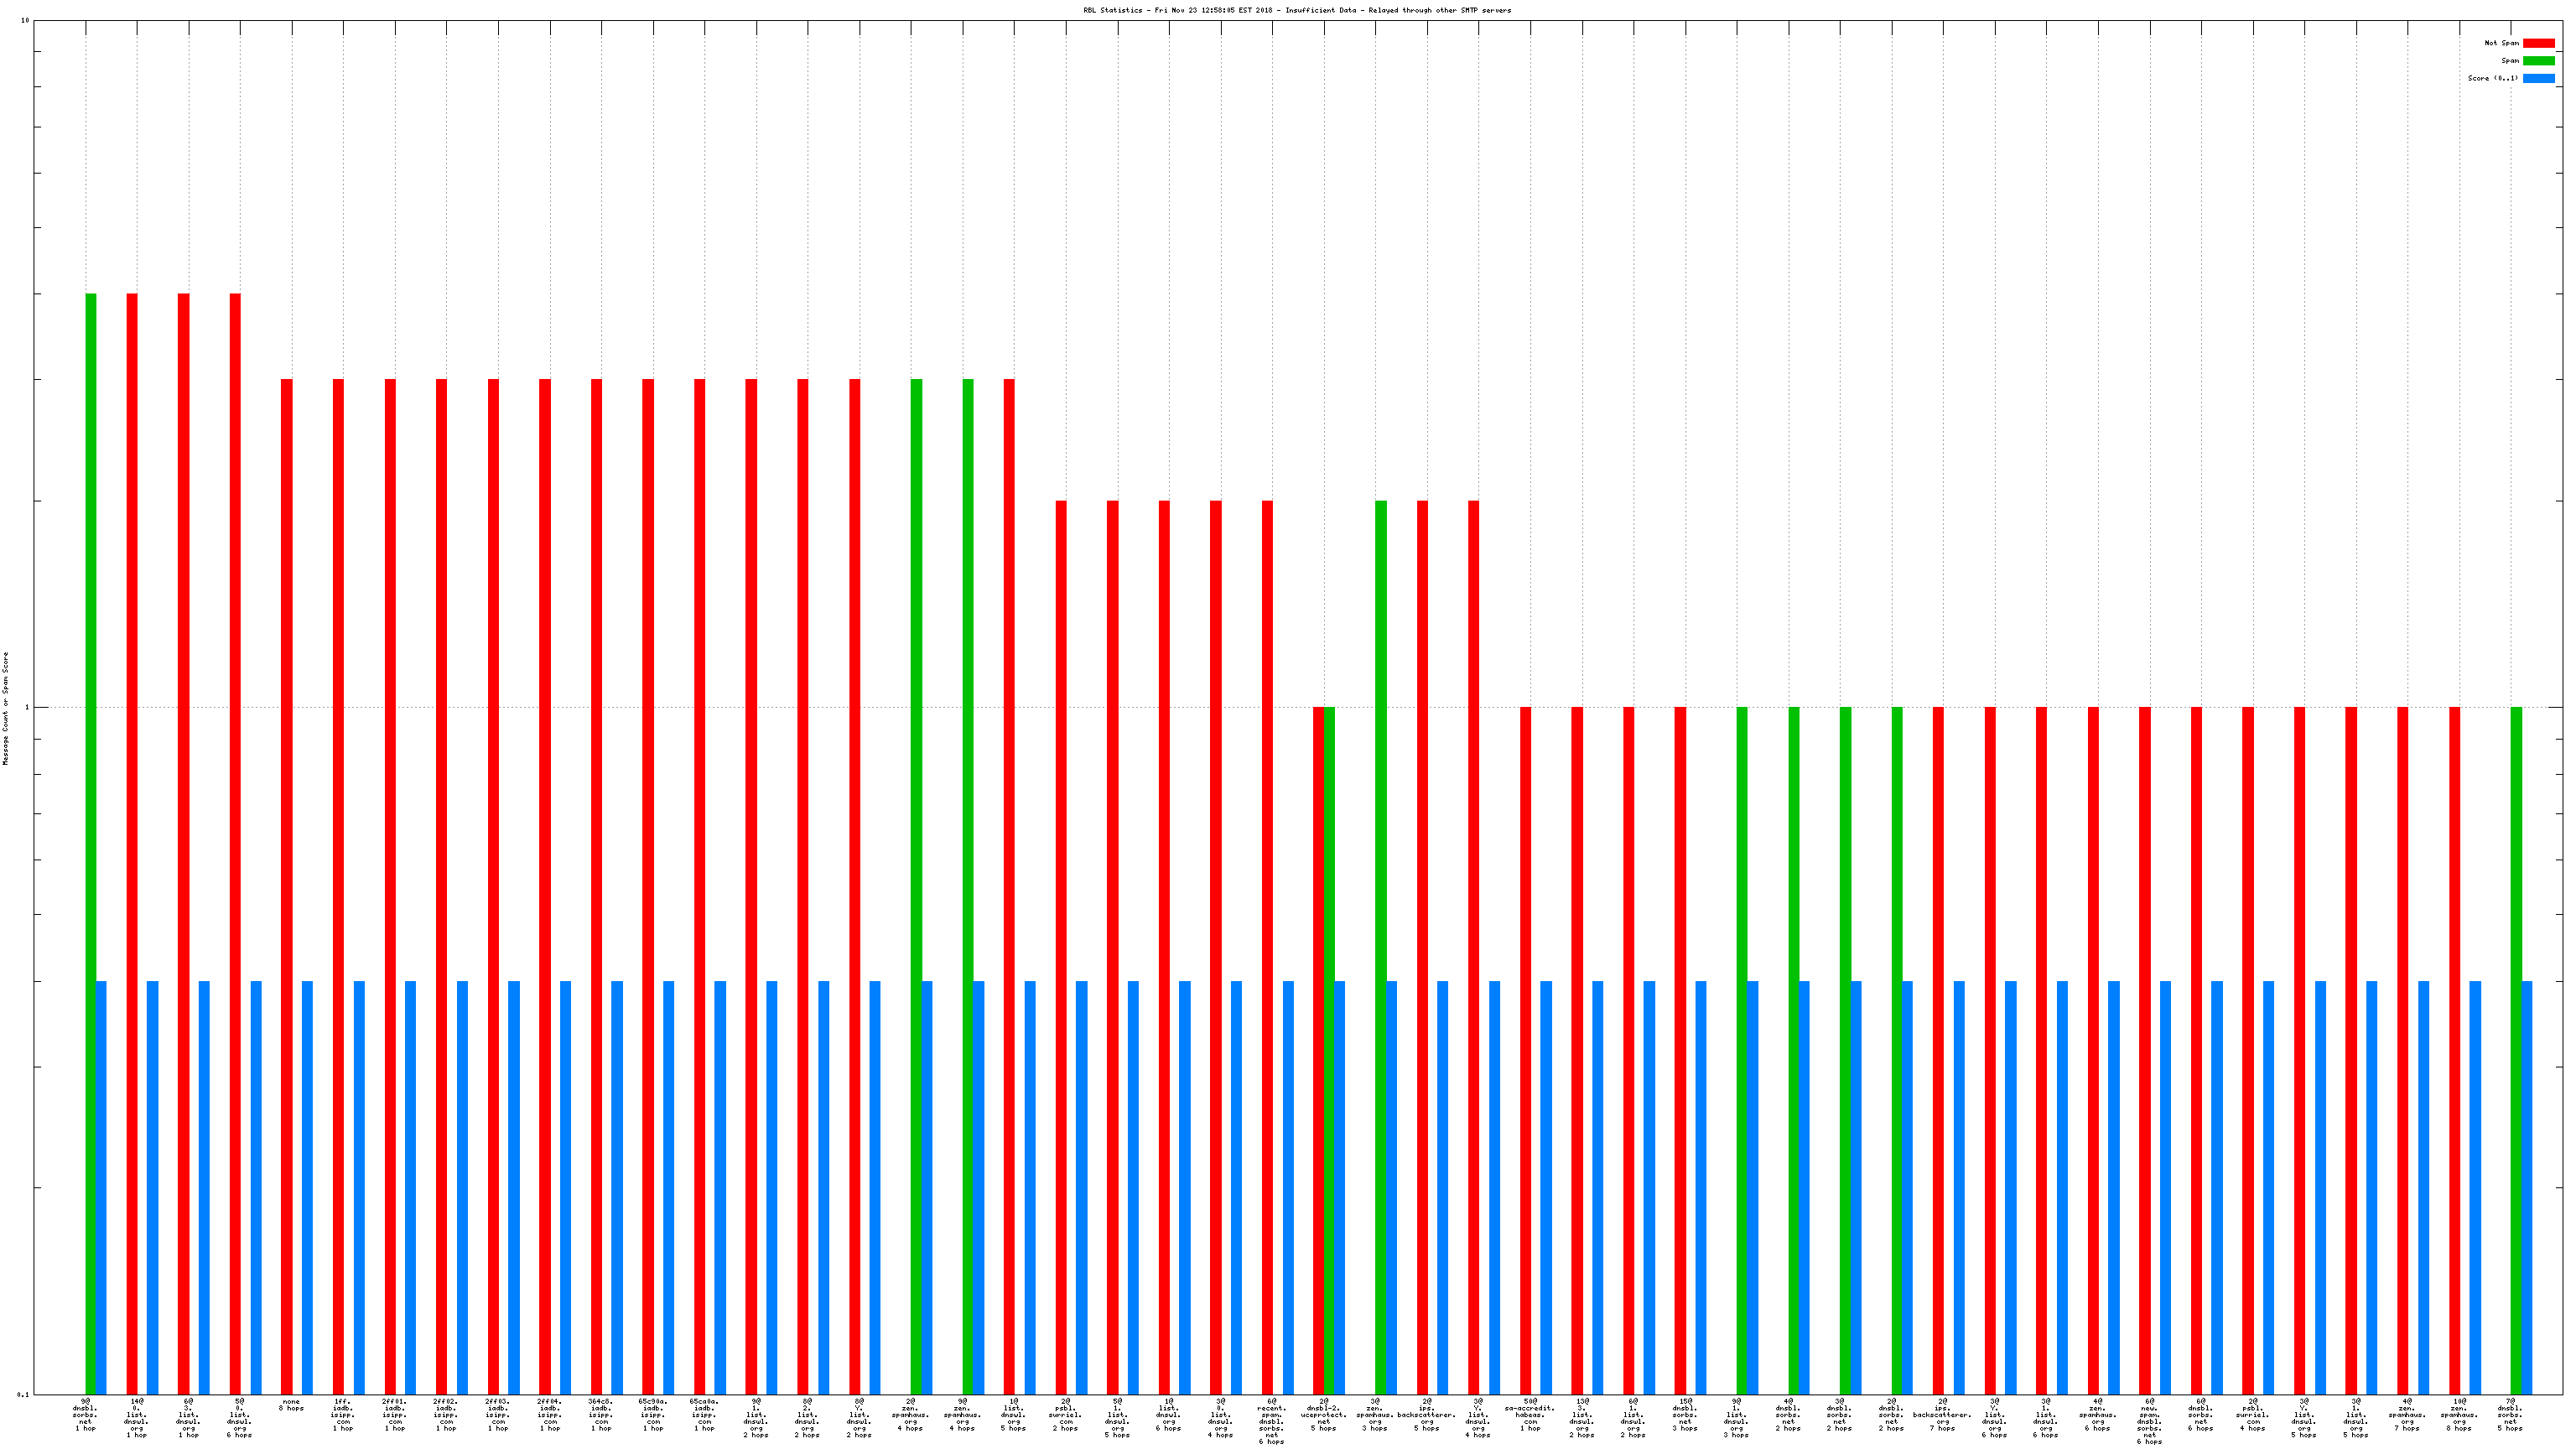Click the y-axis tick label 10

(25, 20)
